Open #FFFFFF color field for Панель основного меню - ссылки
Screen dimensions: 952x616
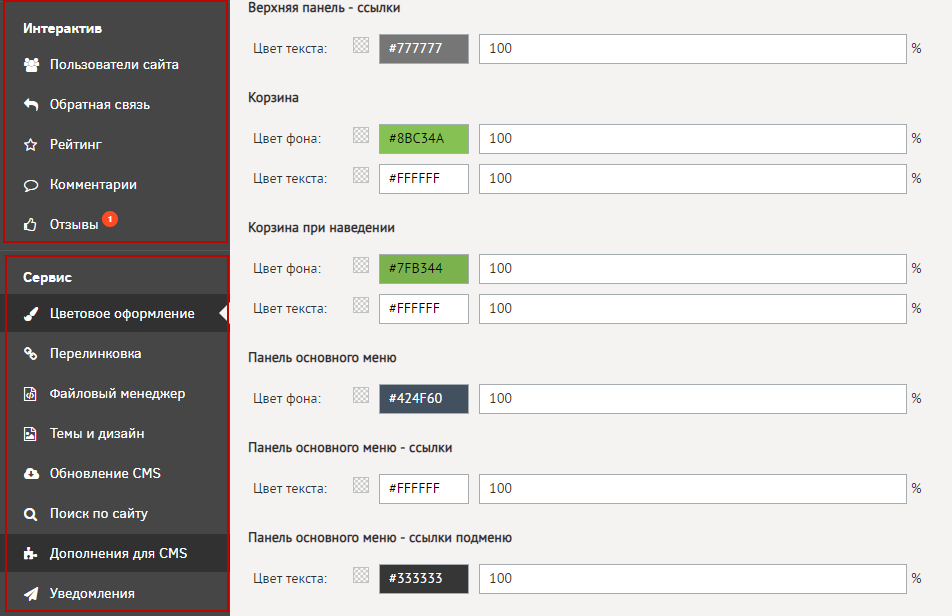point(424,489)
